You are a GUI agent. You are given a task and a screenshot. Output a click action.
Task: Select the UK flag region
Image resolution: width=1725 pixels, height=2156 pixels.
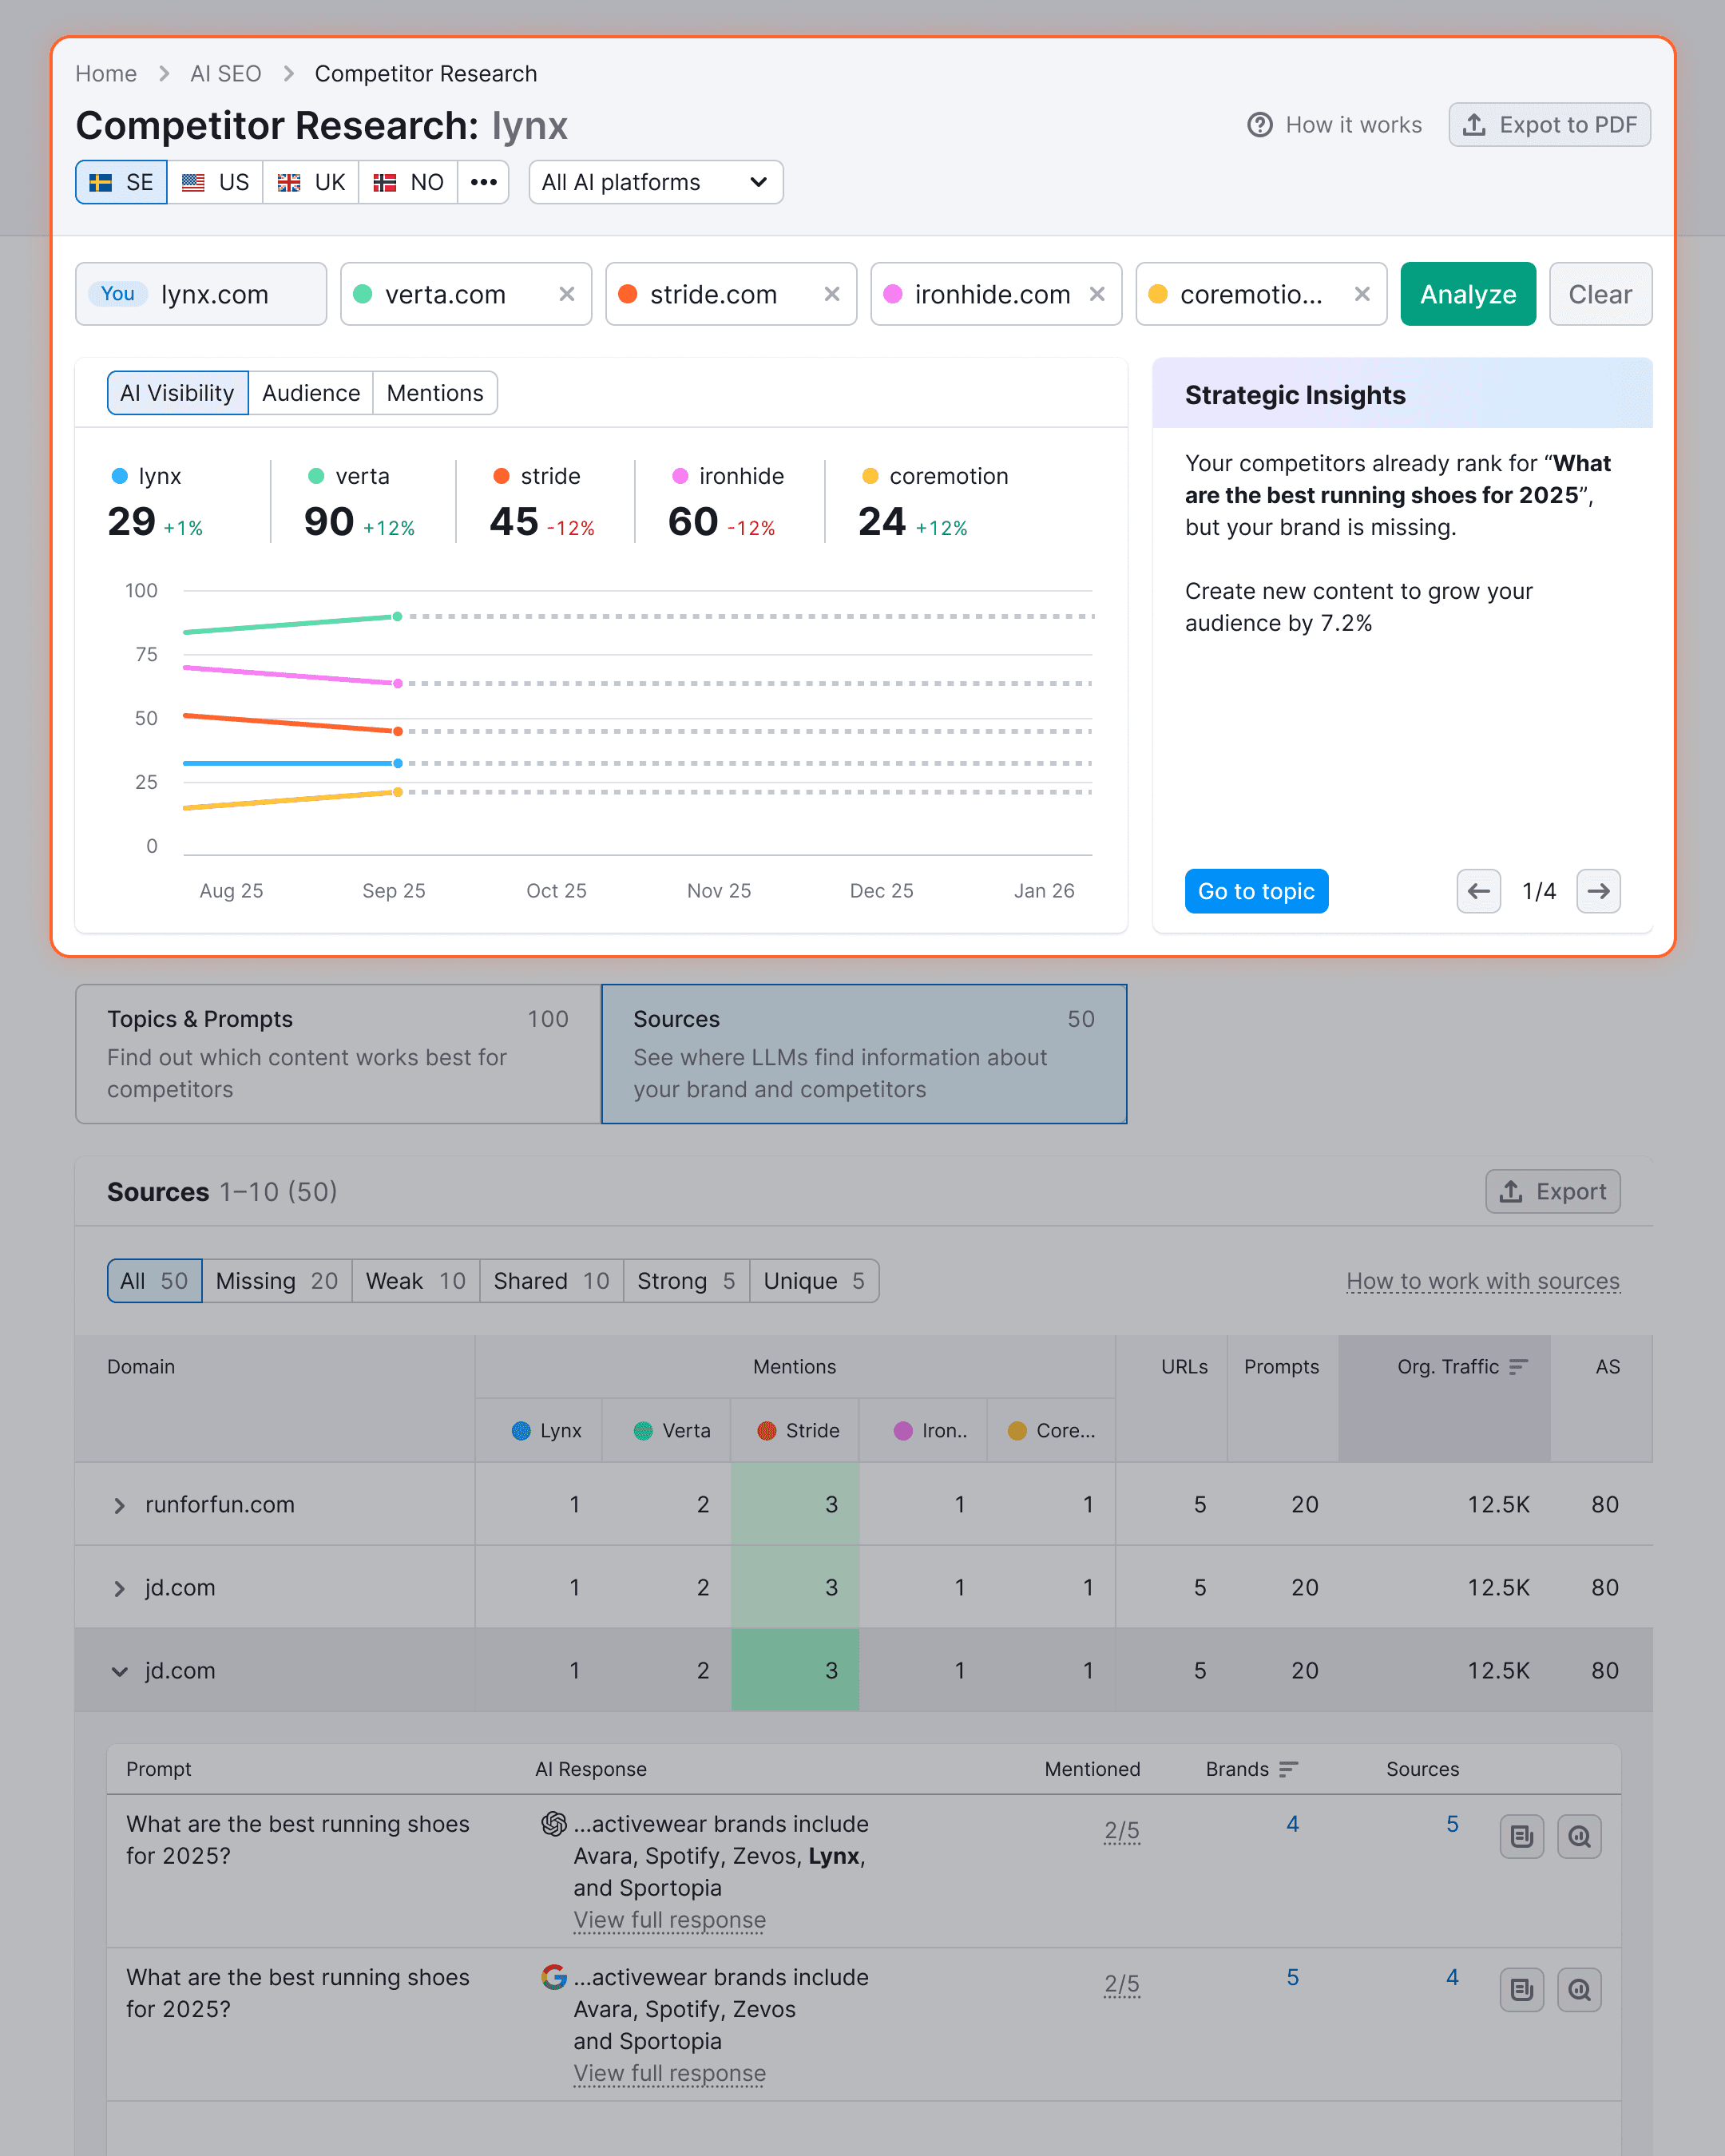click(311, 182)
